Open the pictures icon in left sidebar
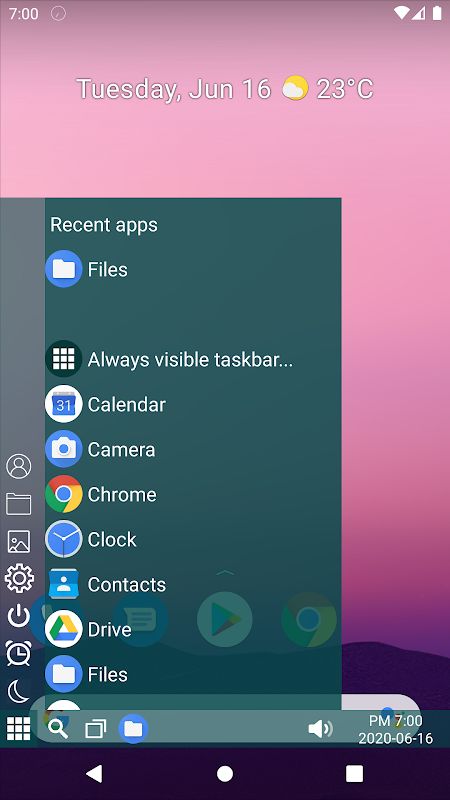Viewport: 450px width, 800px height. pos(19,541)
